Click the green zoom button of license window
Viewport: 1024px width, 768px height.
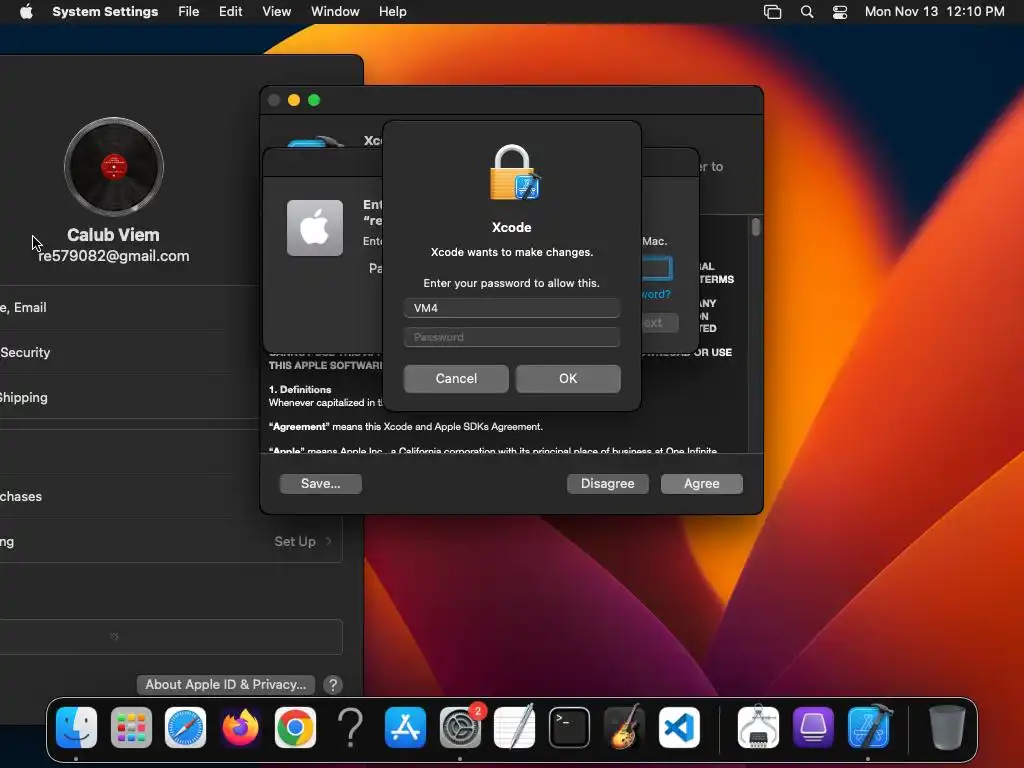(314, 100)
